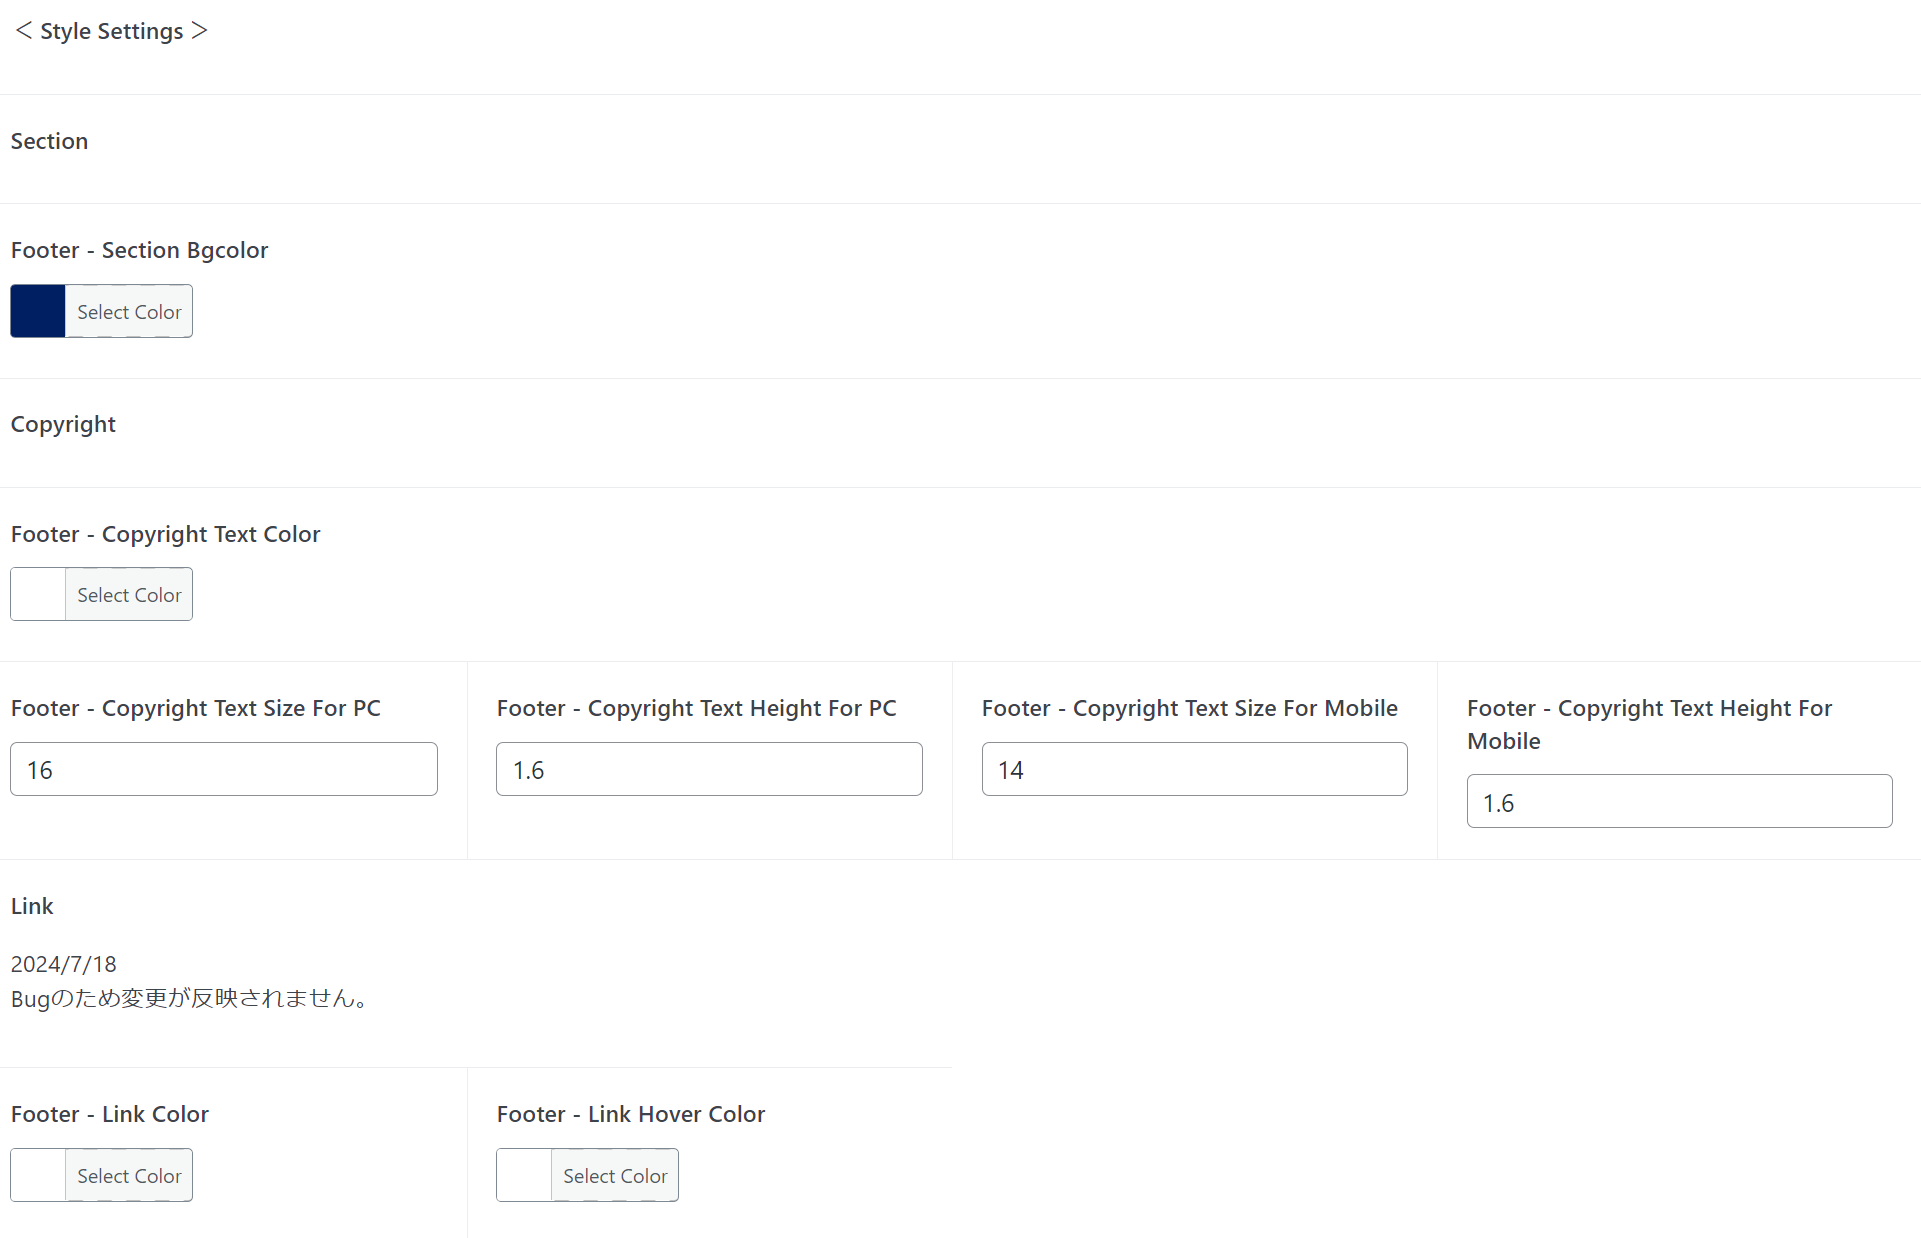Click the Copyright Text Color swatch
This screenshot has height=1238, width=1921.
pyautogui.click(x=38, y=594)
